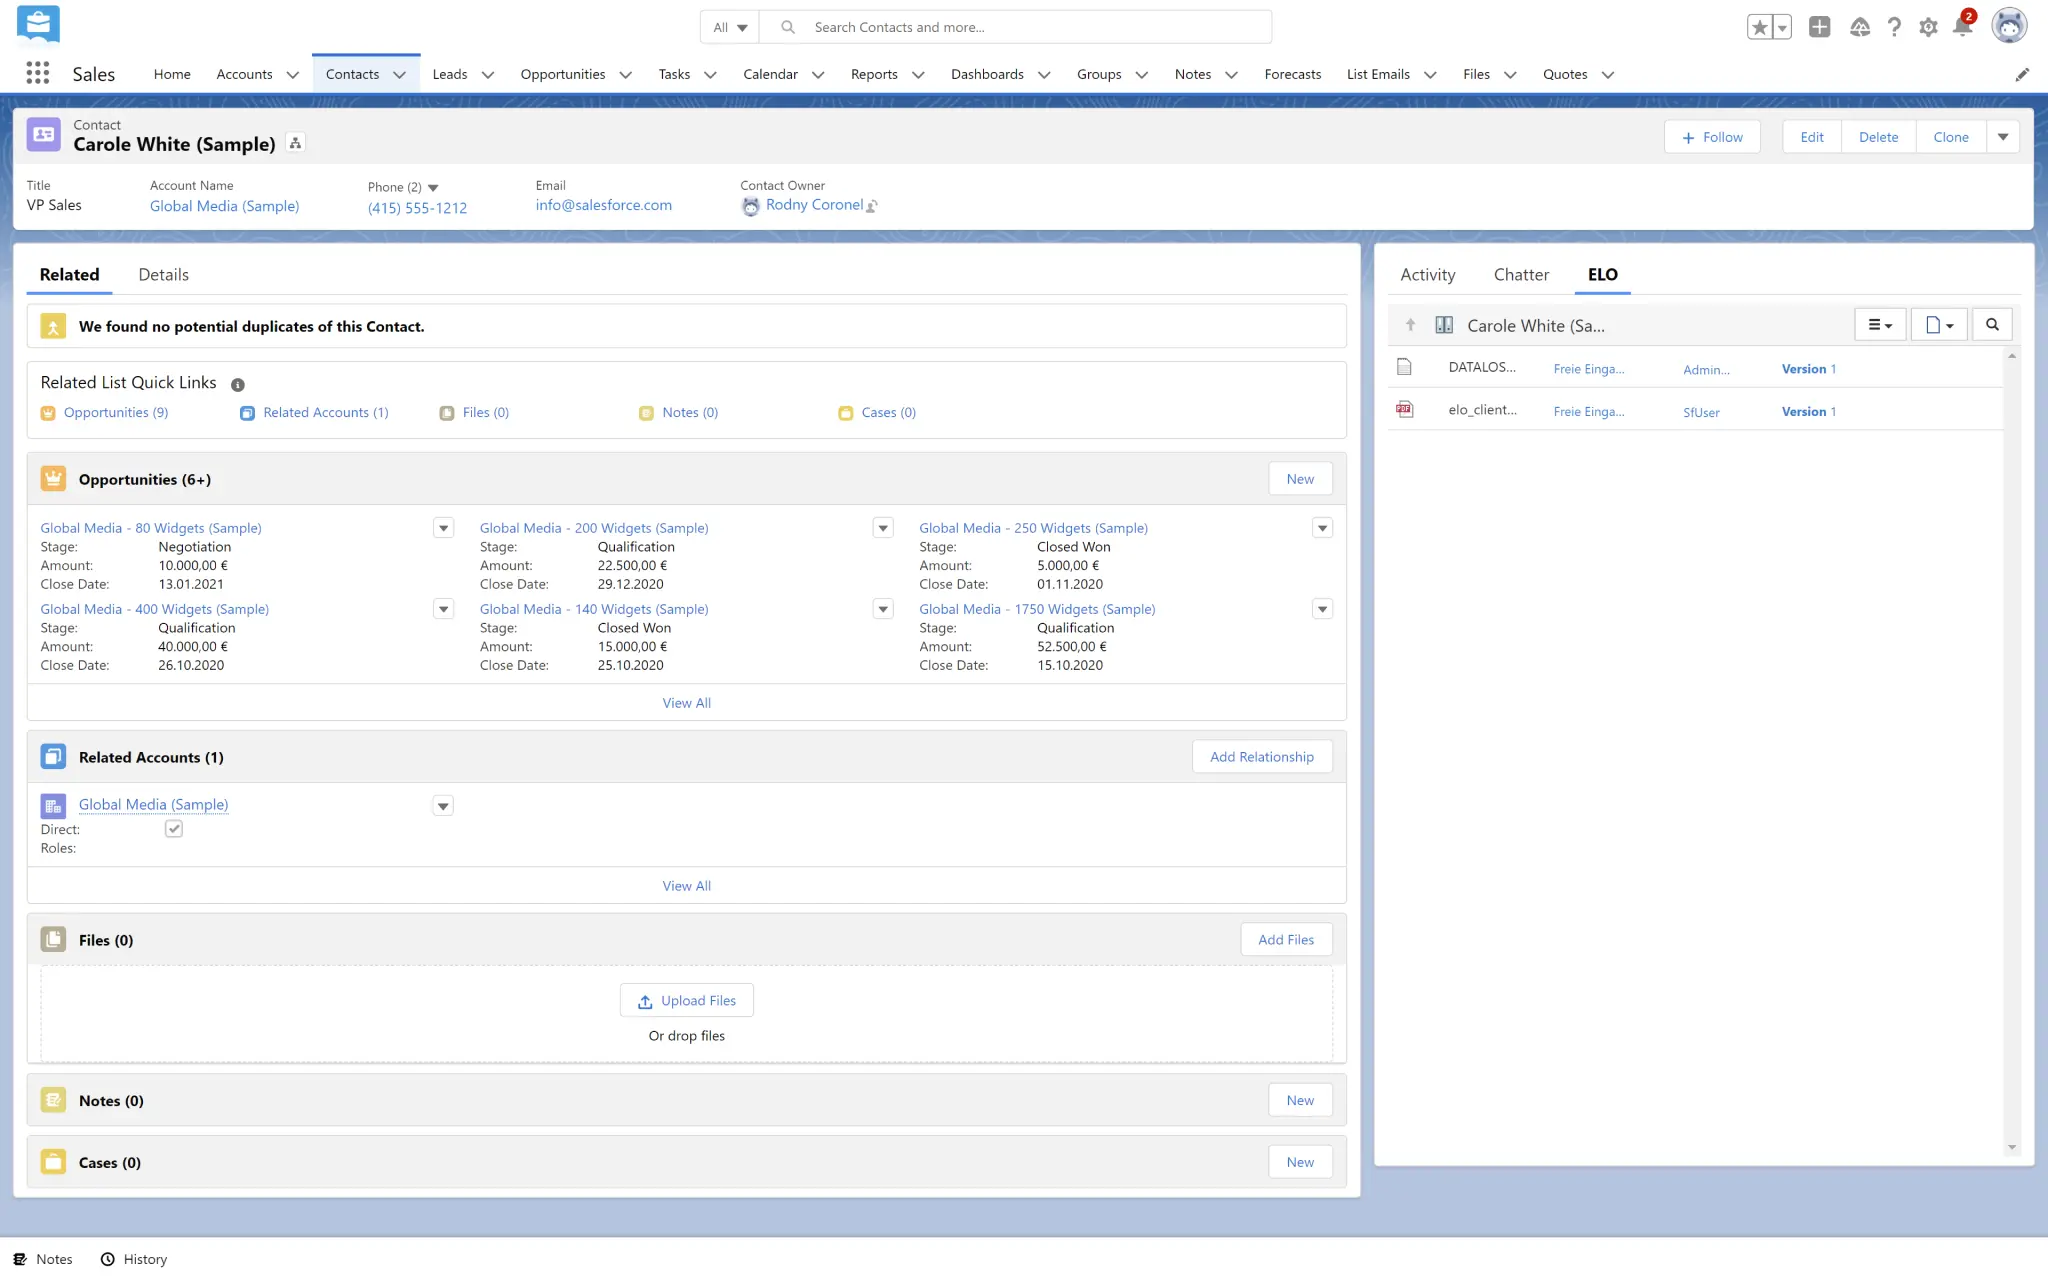Click the Favorites star icon
This screenshot has height=1280, width=2048.
pos(1760,27)
